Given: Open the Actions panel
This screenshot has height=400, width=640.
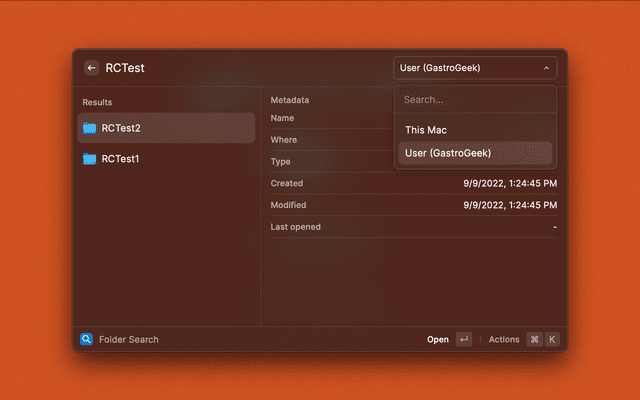Looking at the screenshot, I should [x=504, y=339].
